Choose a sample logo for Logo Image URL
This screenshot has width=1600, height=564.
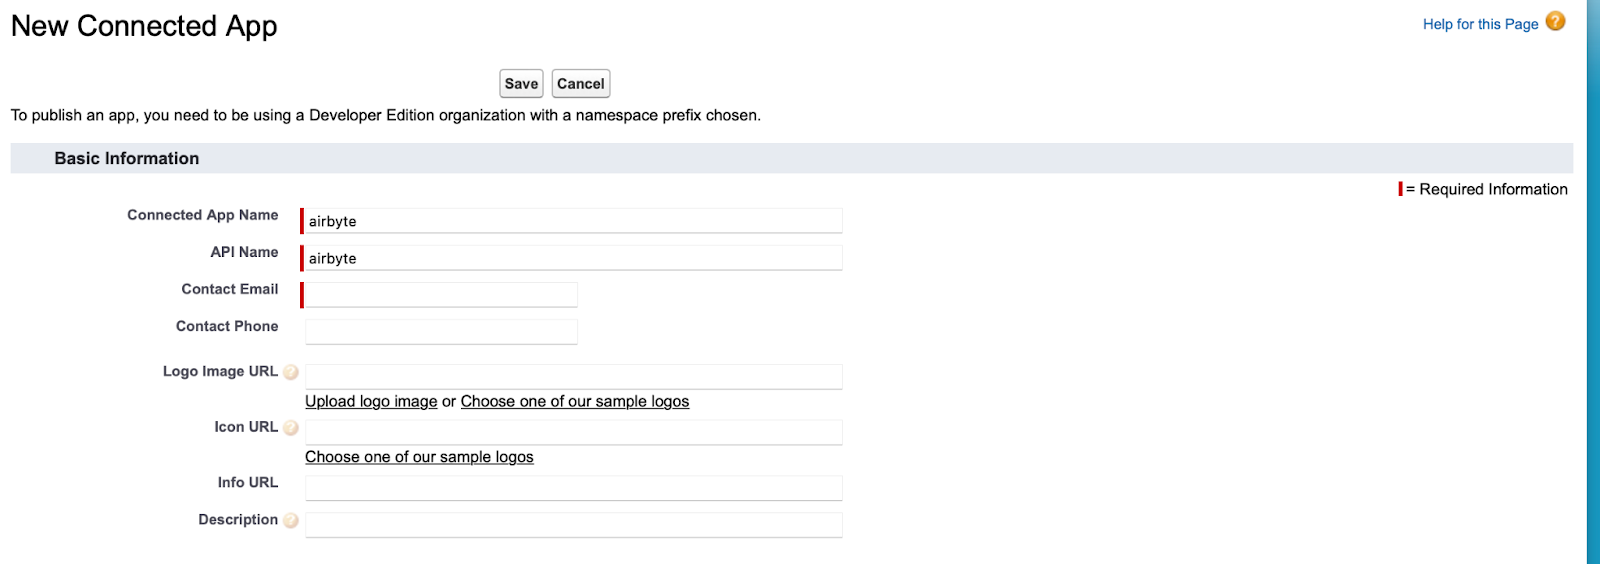[x=575, y=401]
